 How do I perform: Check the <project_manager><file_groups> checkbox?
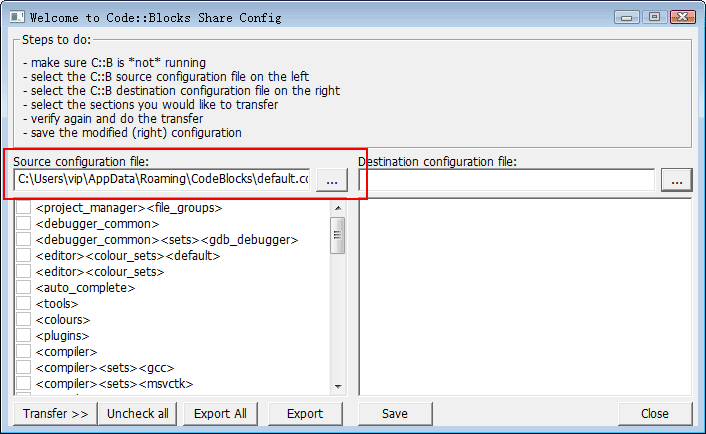click(x=23, y=208)
